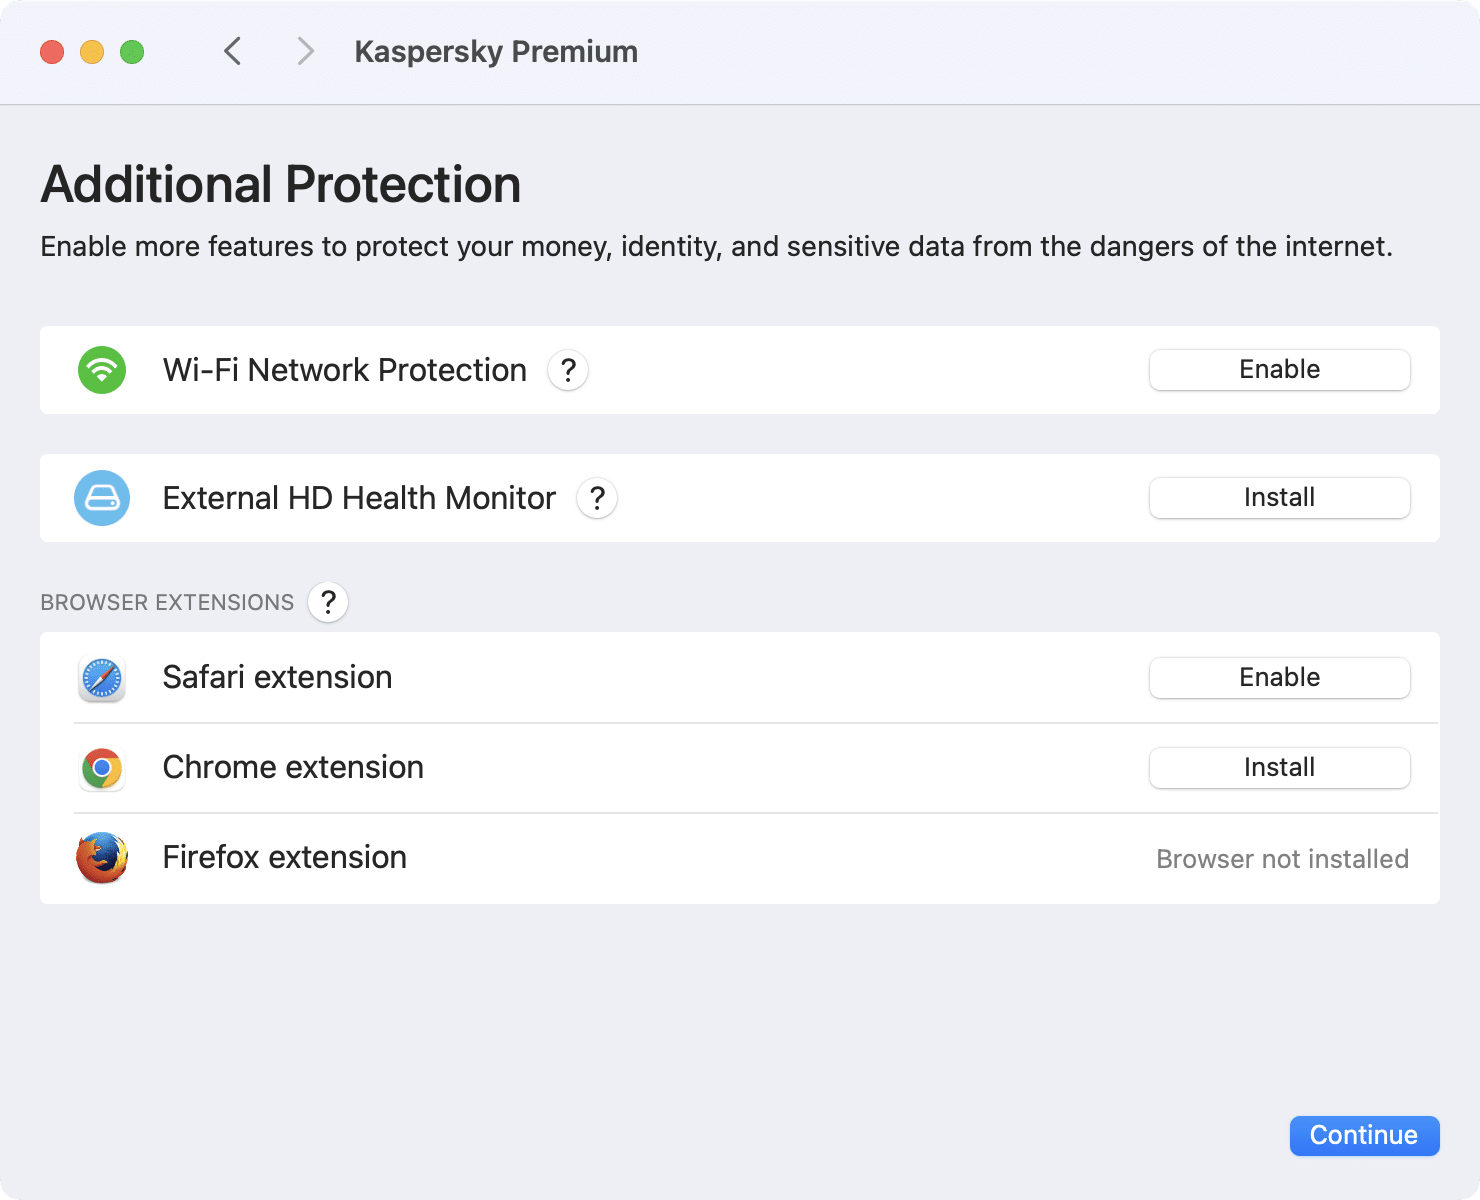Click the Wi-Fi Network Protection icon
The image size is (1480, 1200).
click(x=101, y=370)
